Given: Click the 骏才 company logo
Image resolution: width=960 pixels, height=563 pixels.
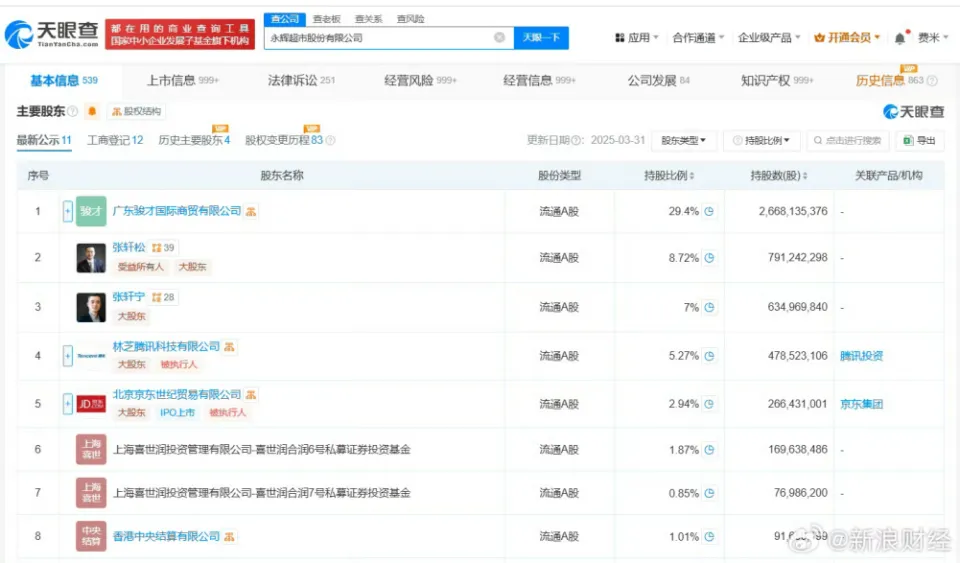Looking at the screenshot, I should click(91, 211).
